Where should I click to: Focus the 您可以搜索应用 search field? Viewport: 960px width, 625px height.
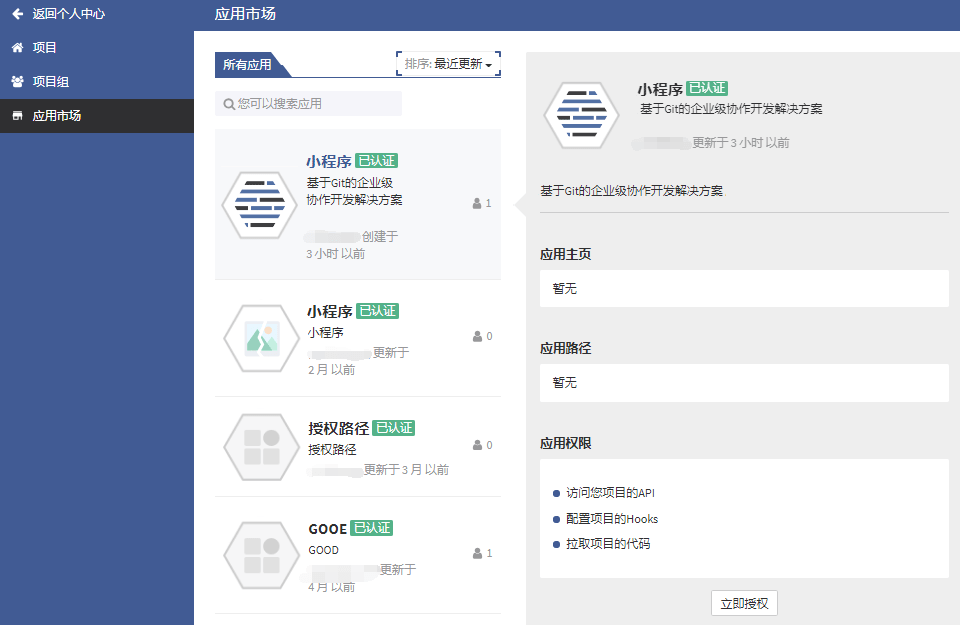315,104
